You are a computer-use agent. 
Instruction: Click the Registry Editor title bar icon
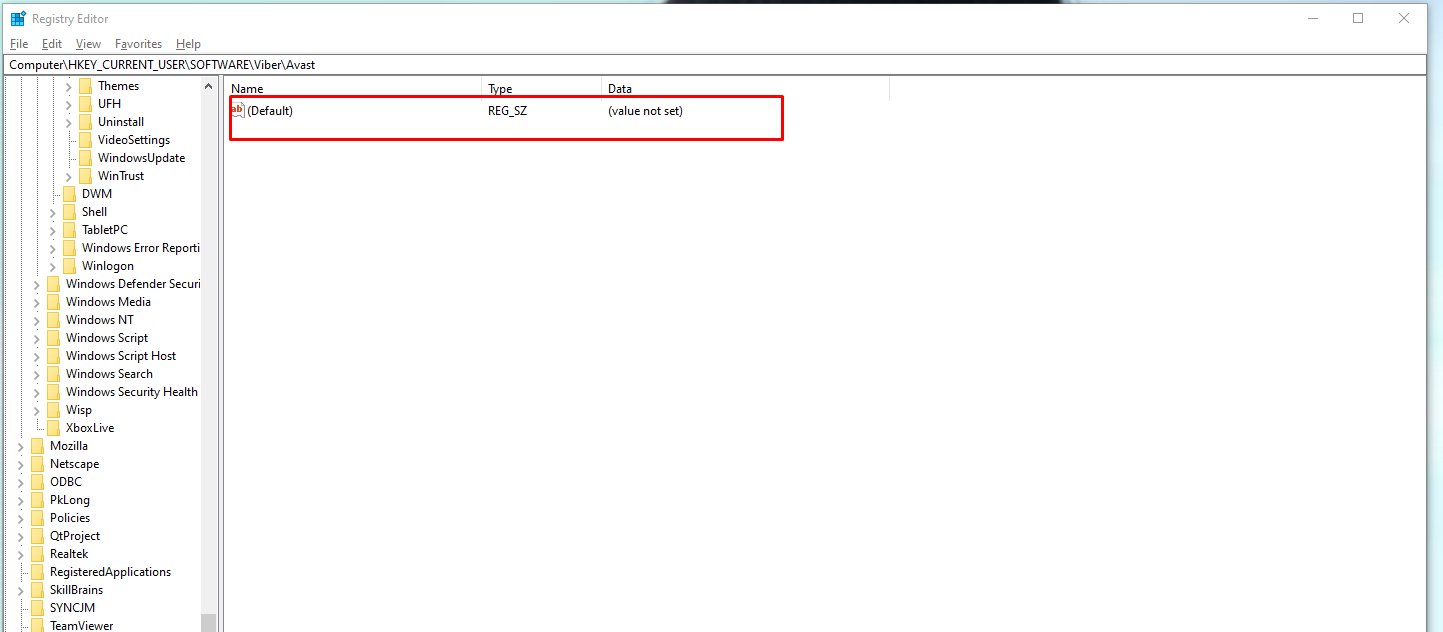(18, 18)
